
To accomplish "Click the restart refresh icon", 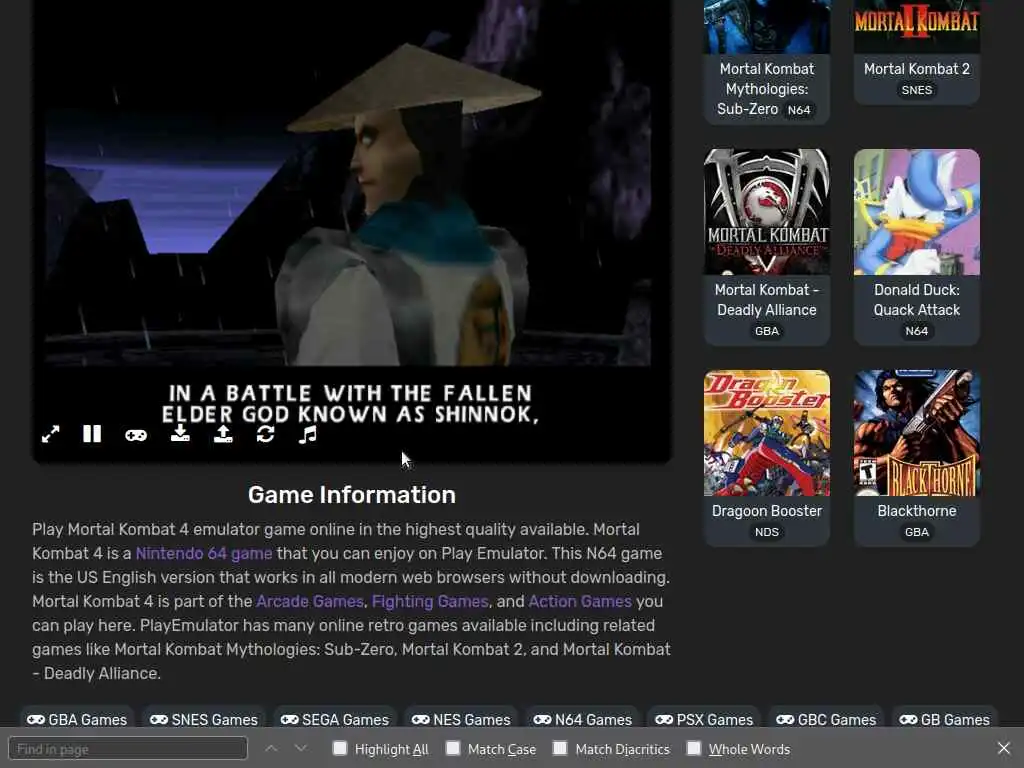I will coord(265,434).
